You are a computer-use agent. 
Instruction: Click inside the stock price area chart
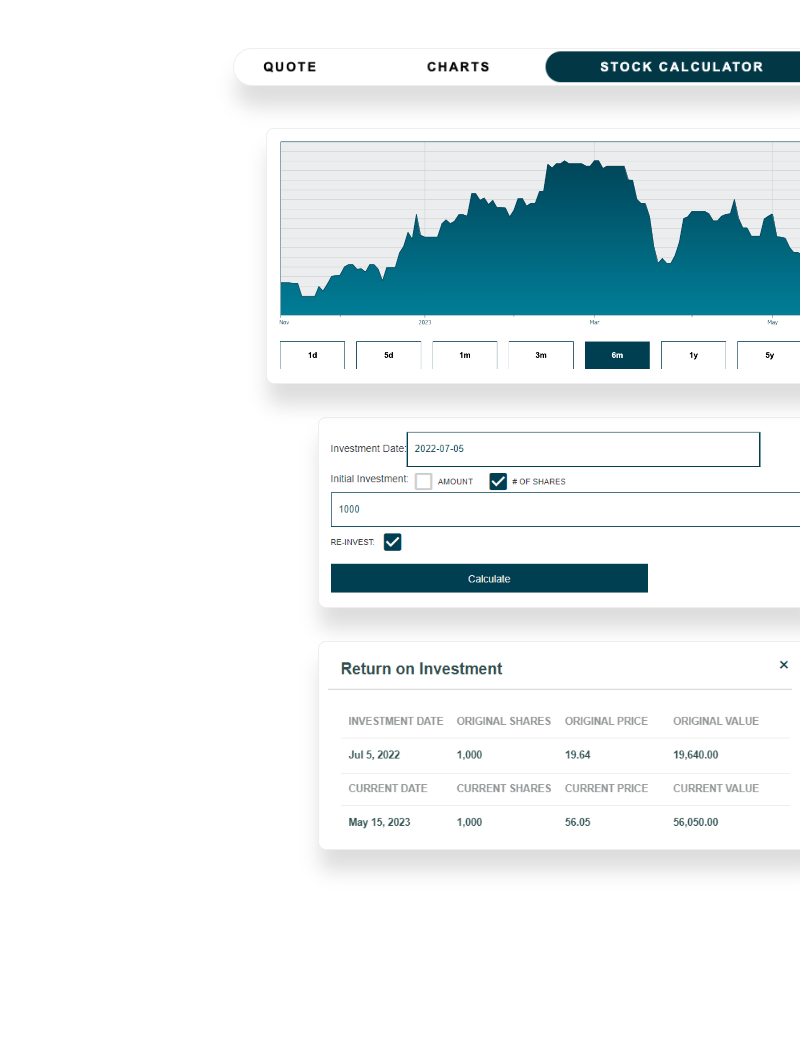pyautogui.click(x=540, y=250)
